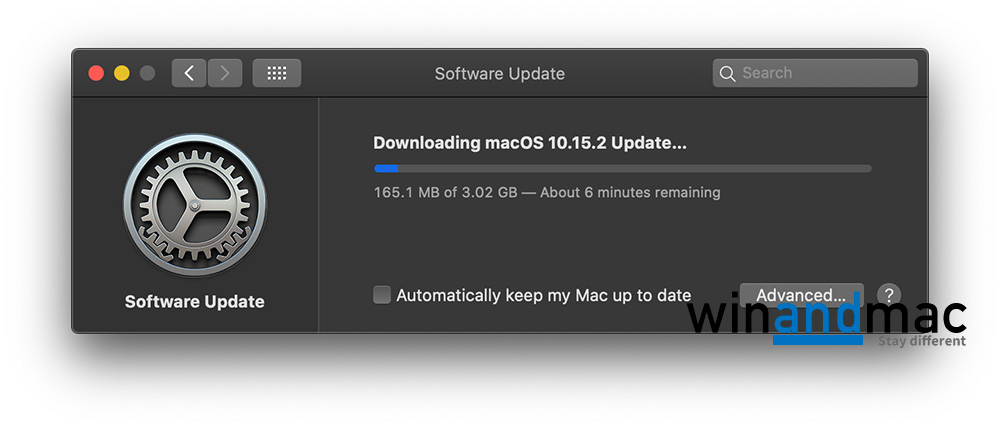Click the macOS update download progress bar
This screenshot has height=428, width=1000.
(622, 169)
